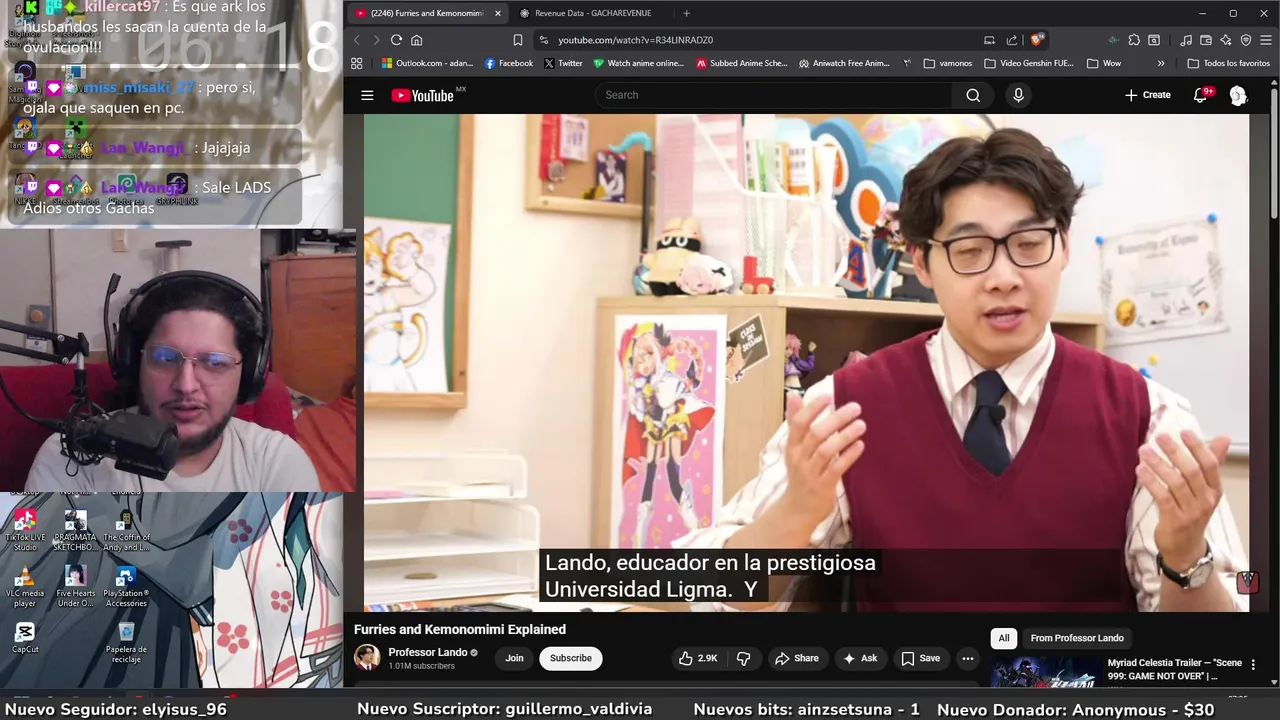
Task: Reload the current page
Action: (x=396, y=40)
